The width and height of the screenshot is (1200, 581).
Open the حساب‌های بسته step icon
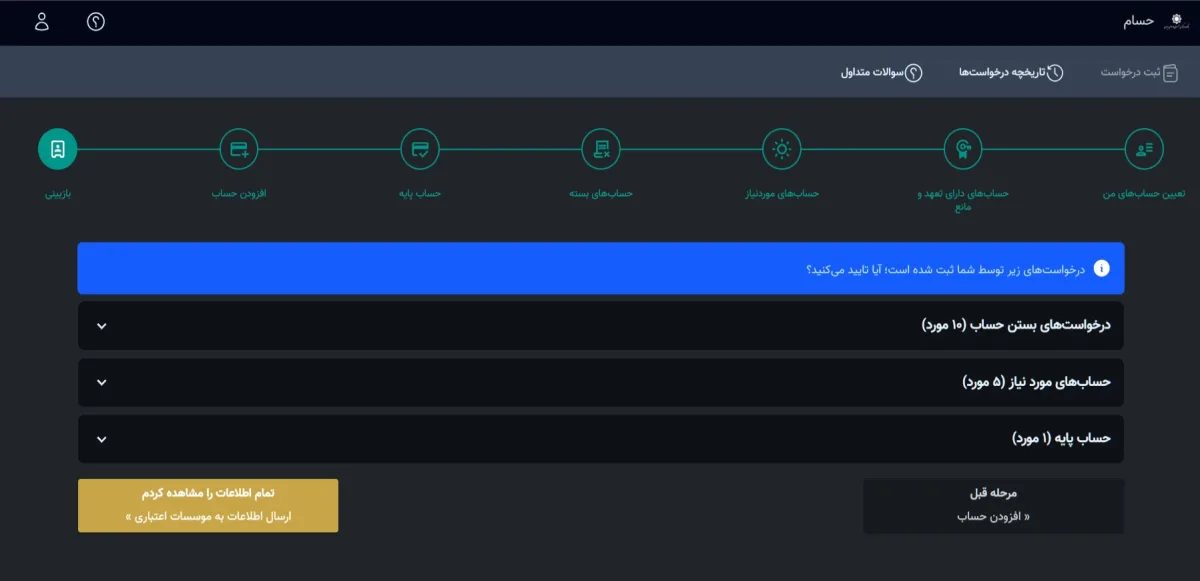(602, 149)
